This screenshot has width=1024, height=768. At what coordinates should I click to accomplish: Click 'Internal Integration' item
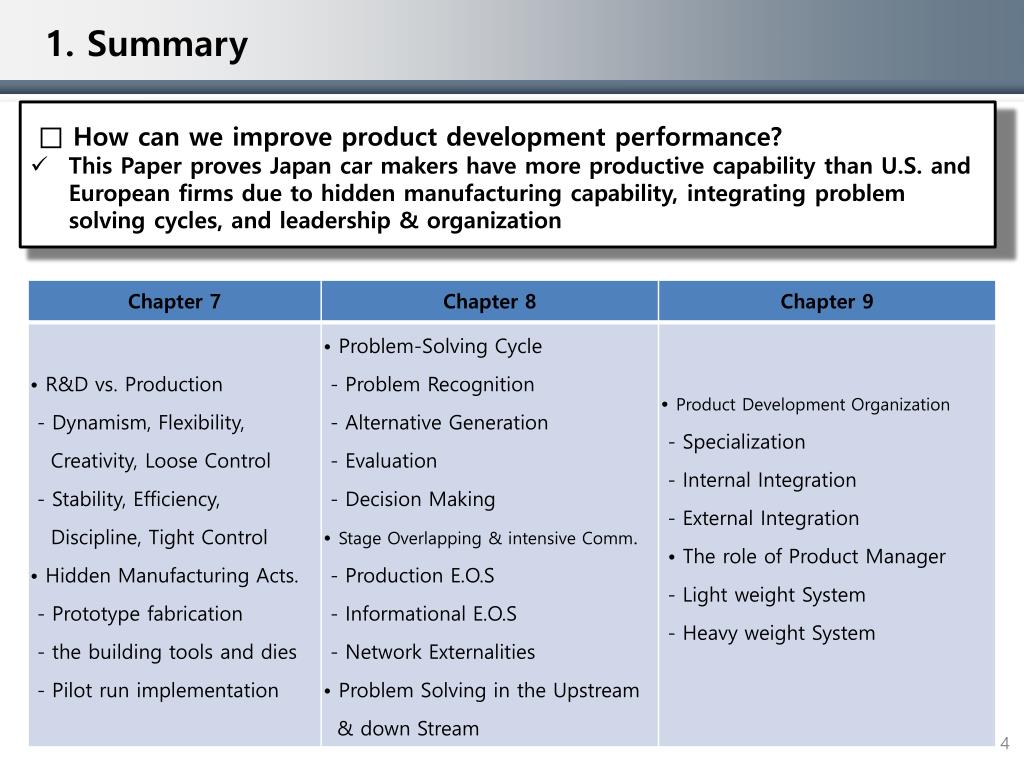(769, 480)
